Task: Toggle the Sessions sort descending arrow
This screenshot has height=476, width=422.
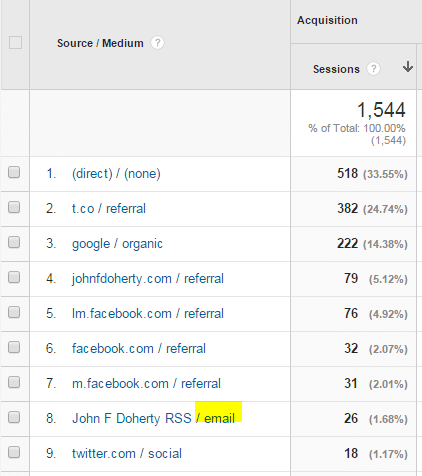Action: [x=407, y=67]
